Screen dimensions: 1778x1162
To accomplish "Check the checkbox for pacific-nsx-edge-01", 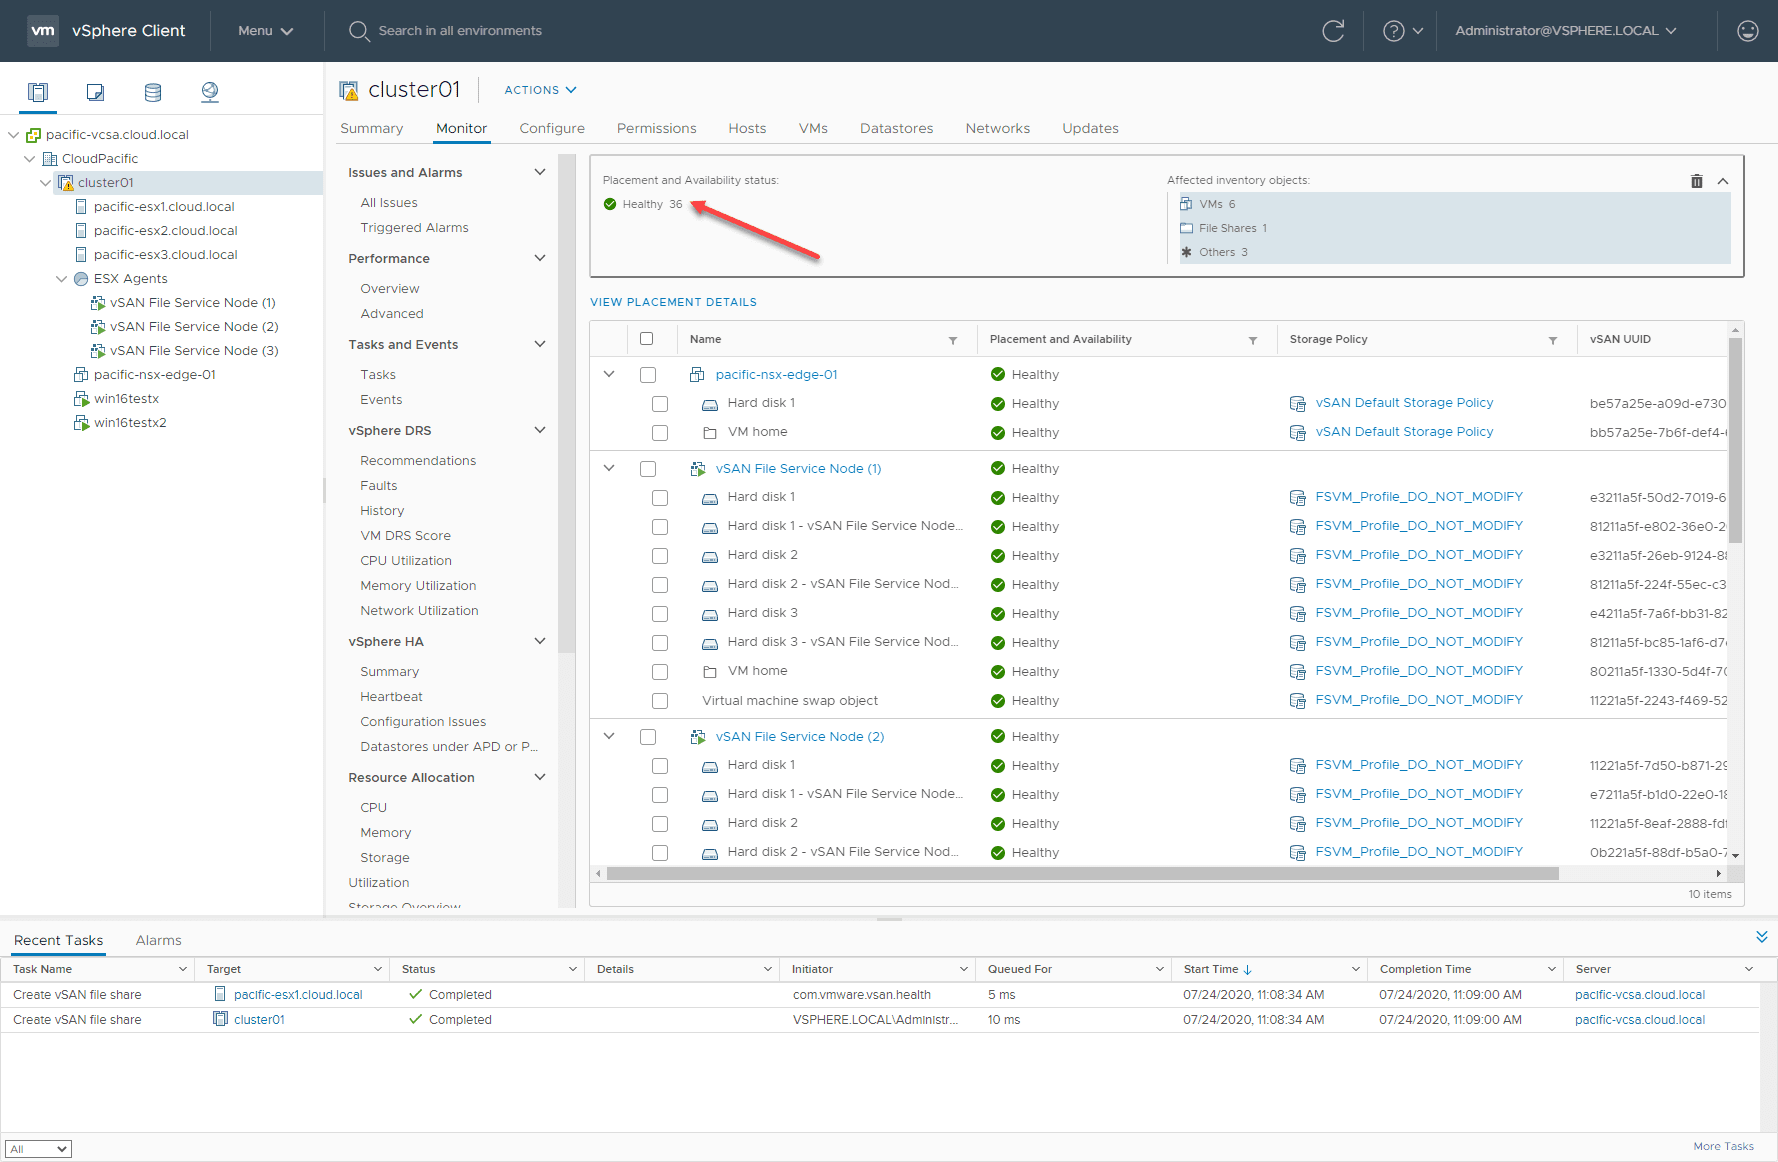I will coord(648,374).
